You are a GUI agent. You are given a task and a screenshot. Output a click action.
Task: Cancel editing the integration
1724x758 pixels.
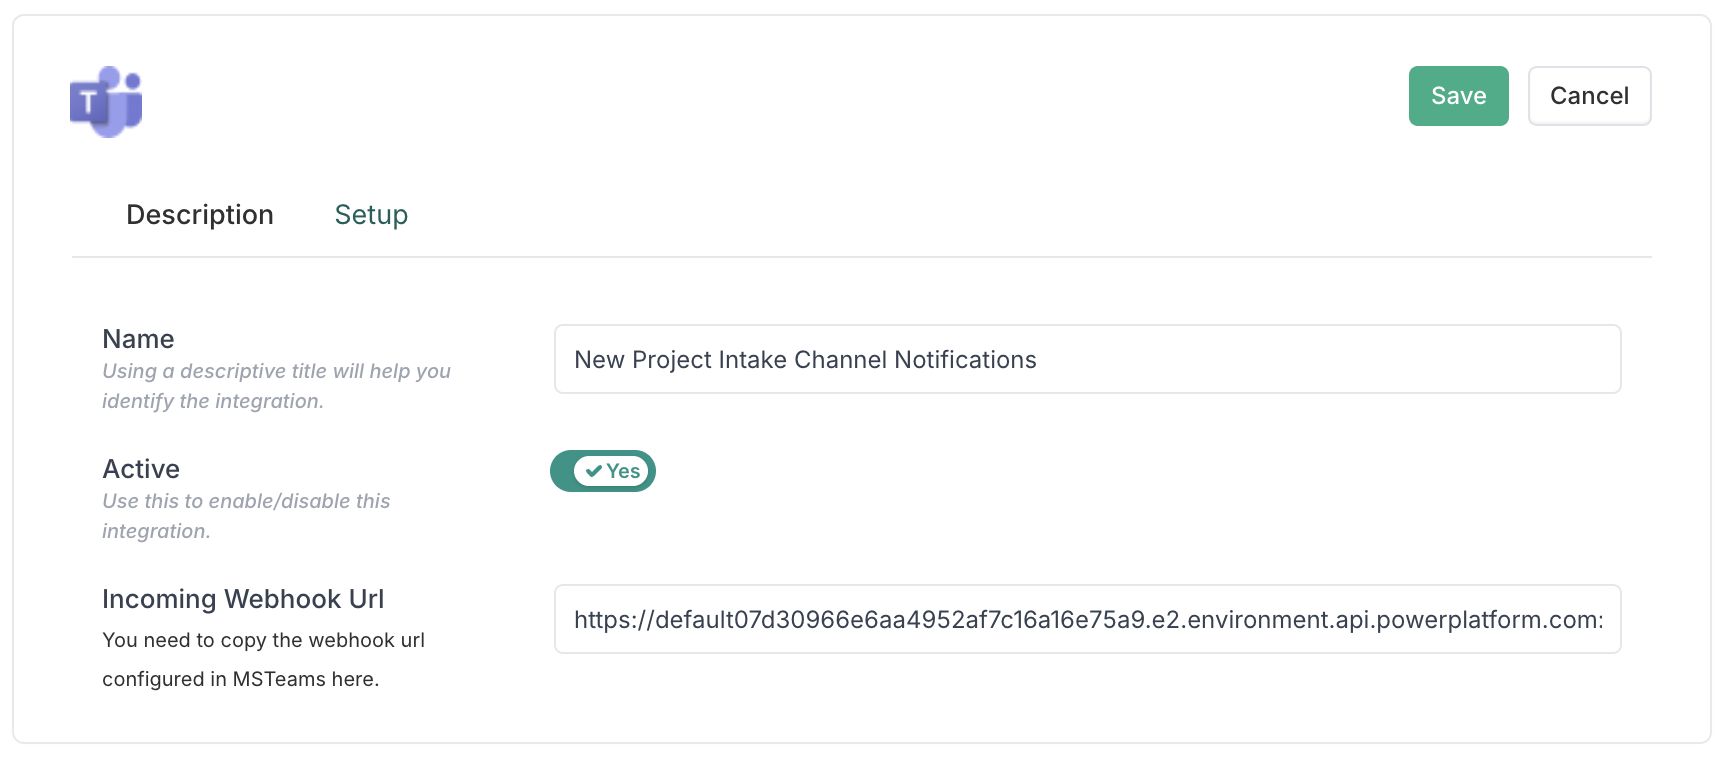1589,96
